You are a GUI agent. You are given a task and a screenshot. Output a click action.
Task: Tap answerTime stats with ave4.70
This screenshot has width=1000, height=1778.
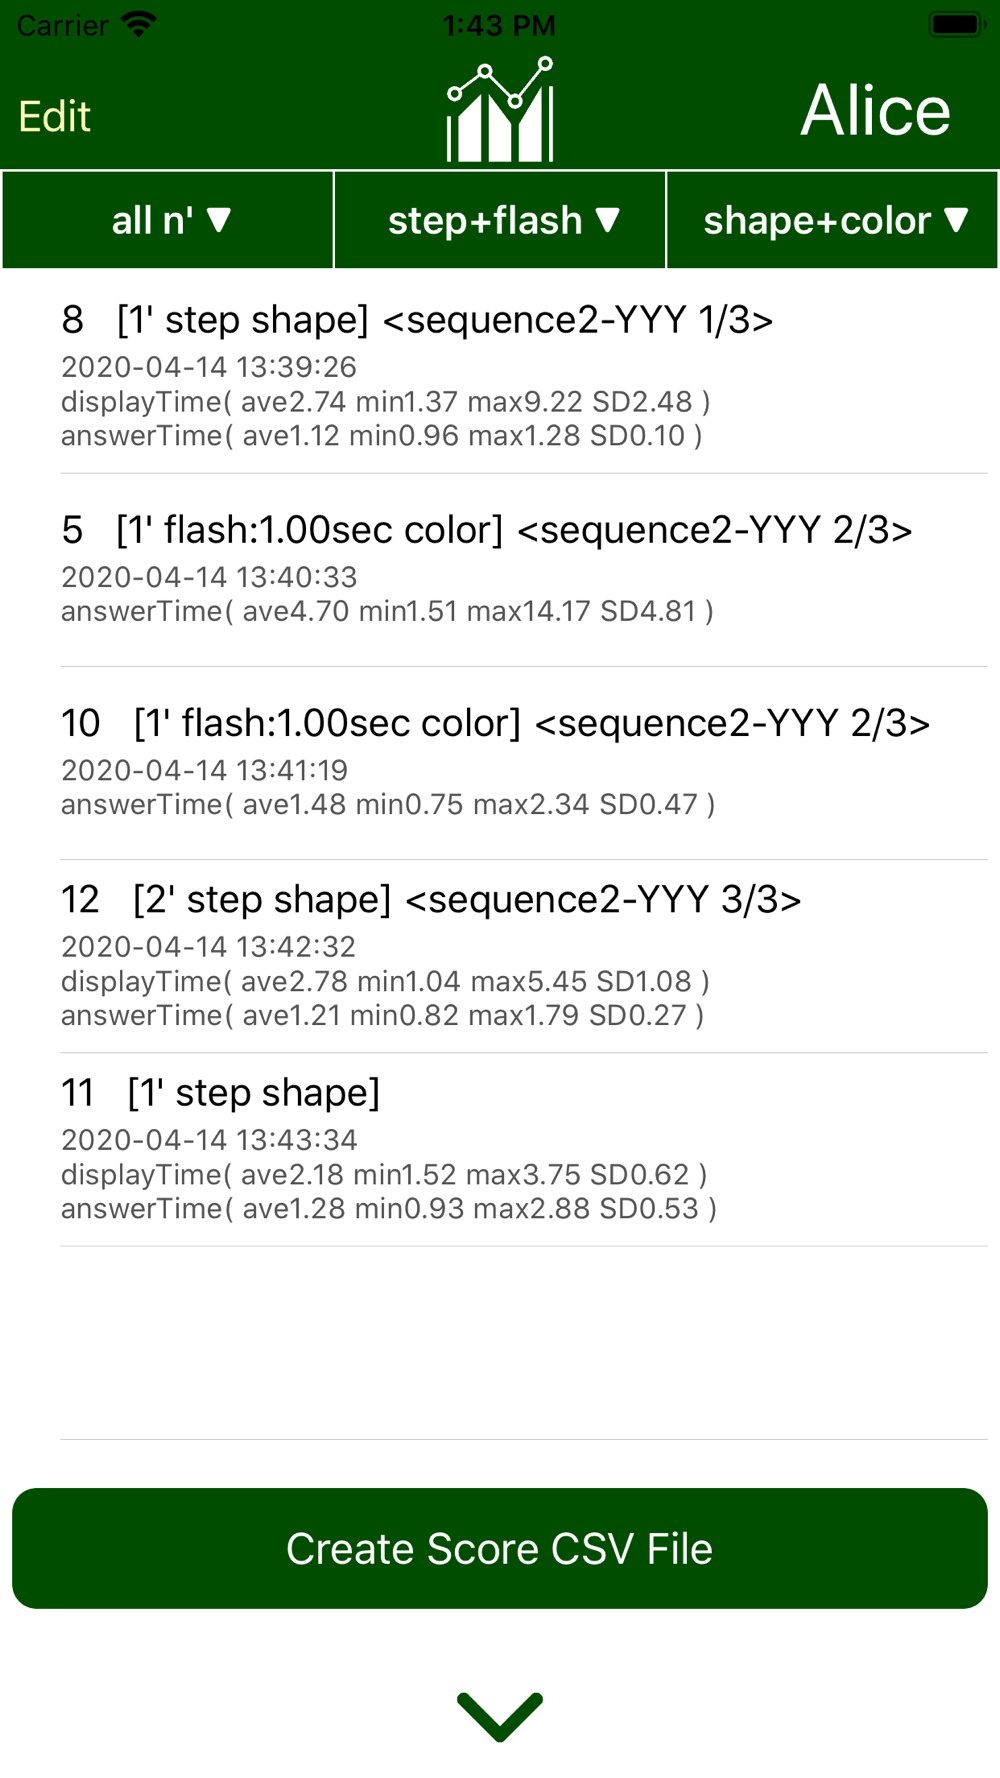point(387,611)
